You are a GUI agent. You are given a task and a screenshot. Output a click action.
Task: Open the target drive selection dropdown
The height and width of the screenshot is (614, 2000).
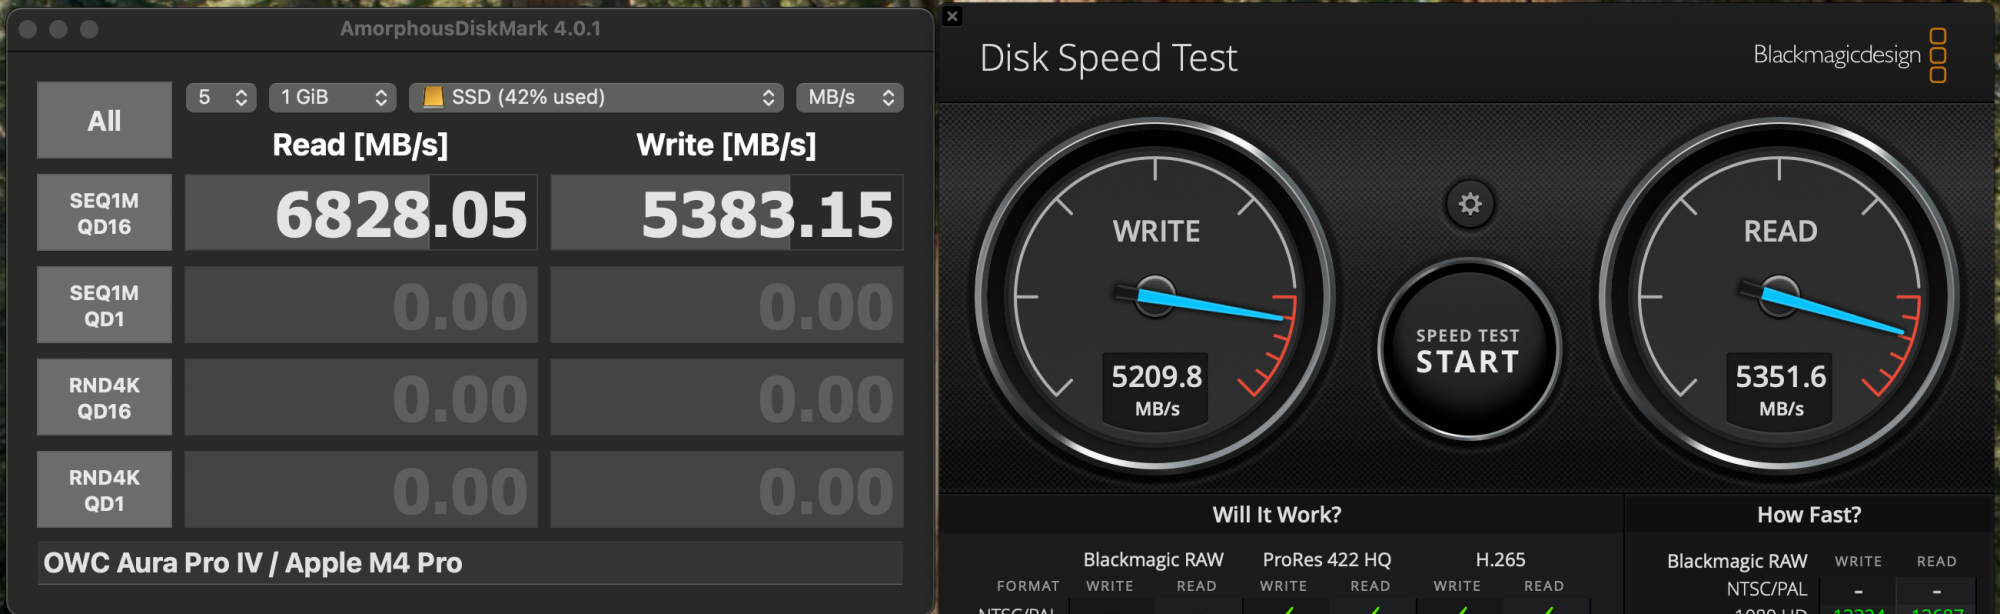pyautogui.click(x=596, y=97)
